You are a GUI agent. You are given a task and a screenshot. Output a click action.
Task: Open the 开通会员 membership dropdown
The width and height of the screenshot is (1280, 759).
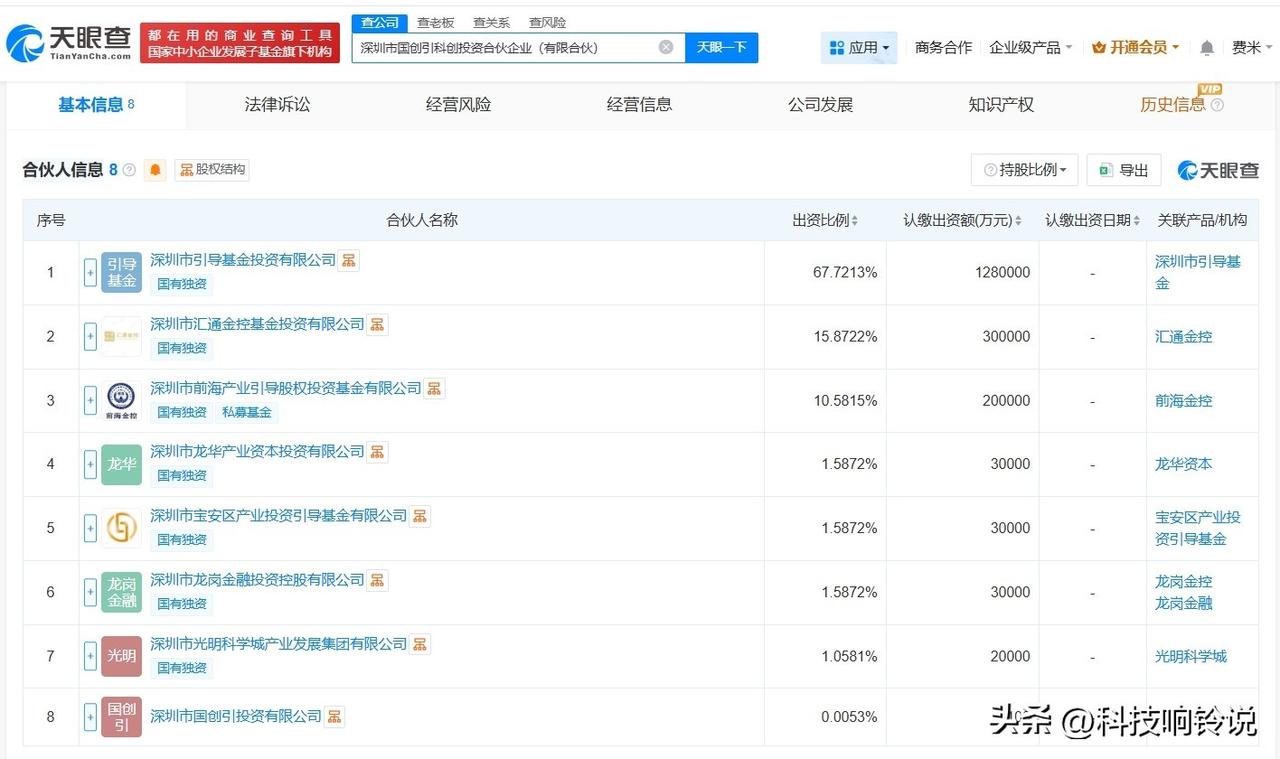click(1136, 47)
